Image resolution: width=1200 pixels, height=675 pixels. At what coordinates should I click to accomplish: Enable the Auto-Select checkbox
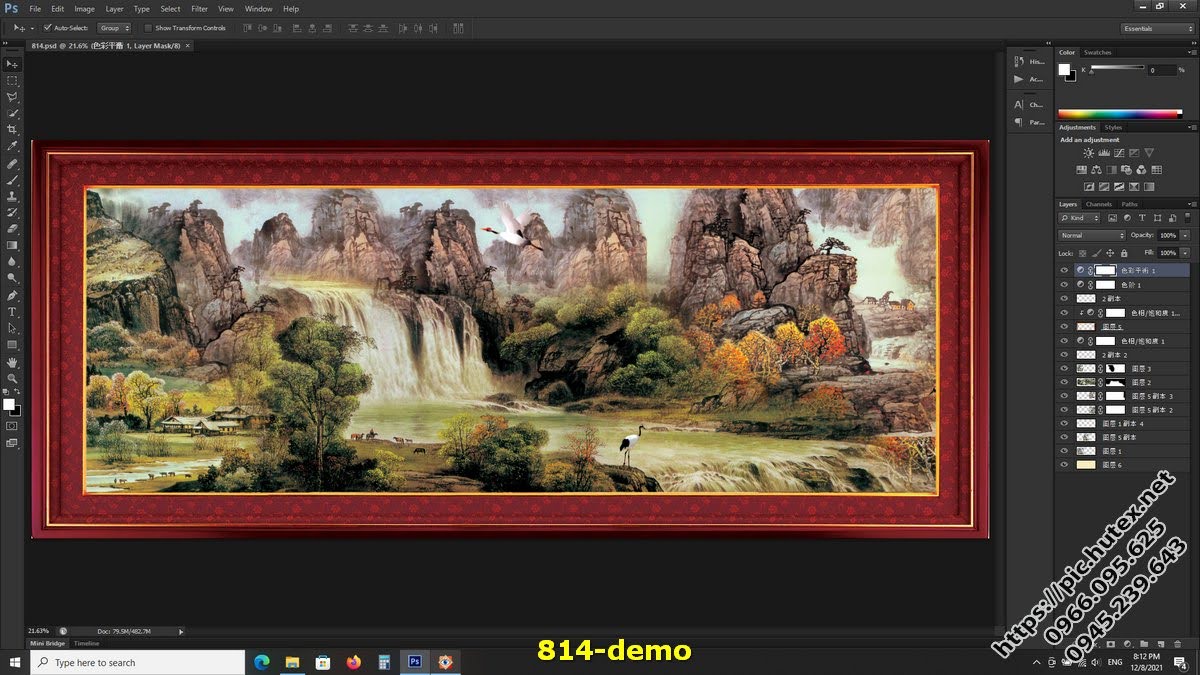click(47, 28)
